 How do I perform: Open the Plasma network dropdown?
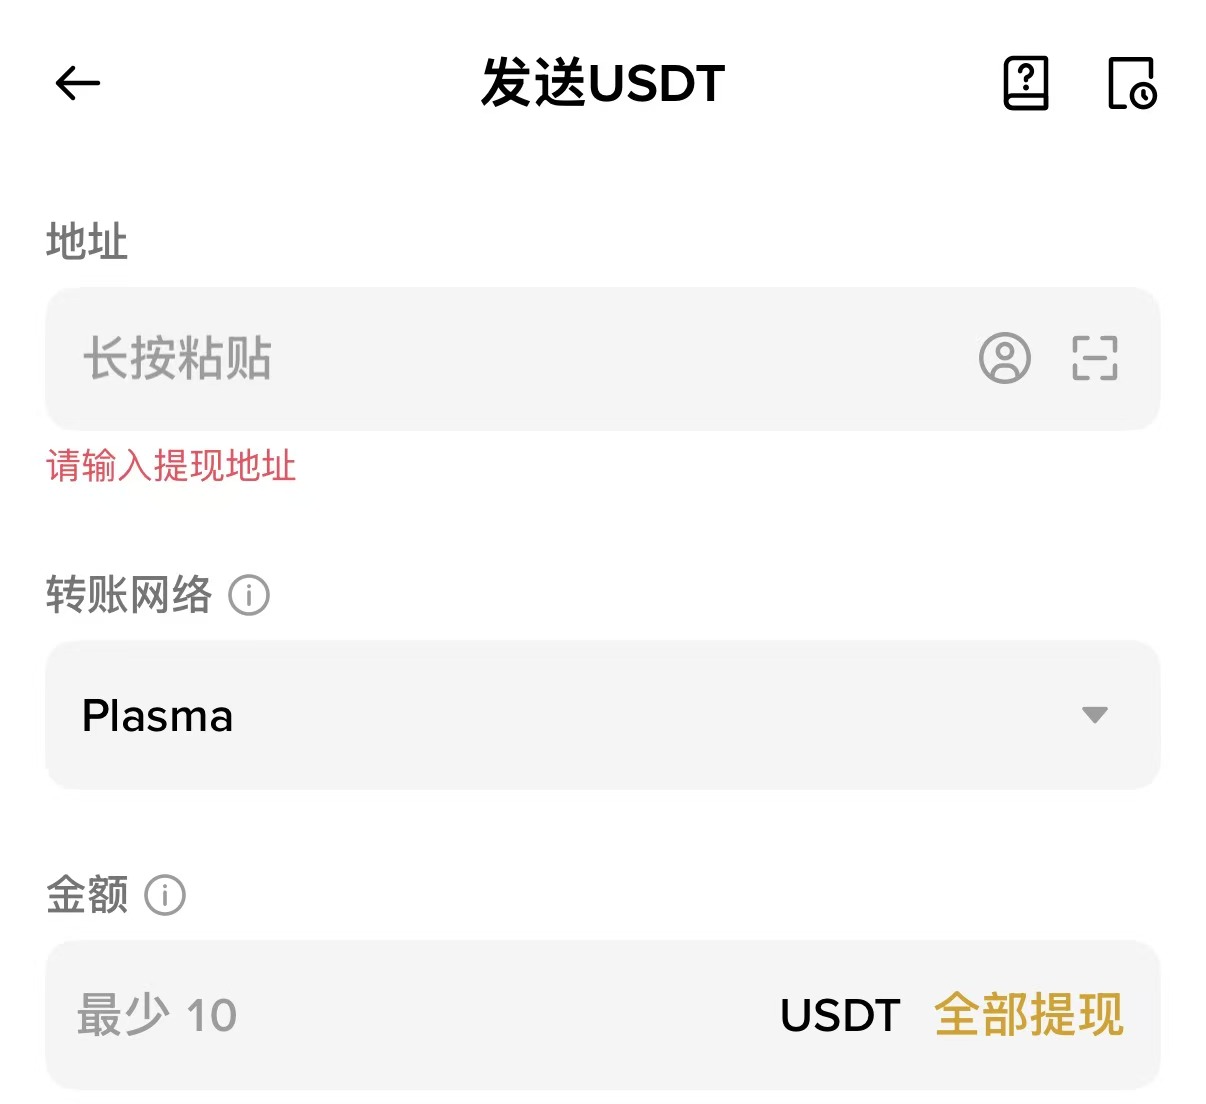pyautogui.click(x=602, y=715)
